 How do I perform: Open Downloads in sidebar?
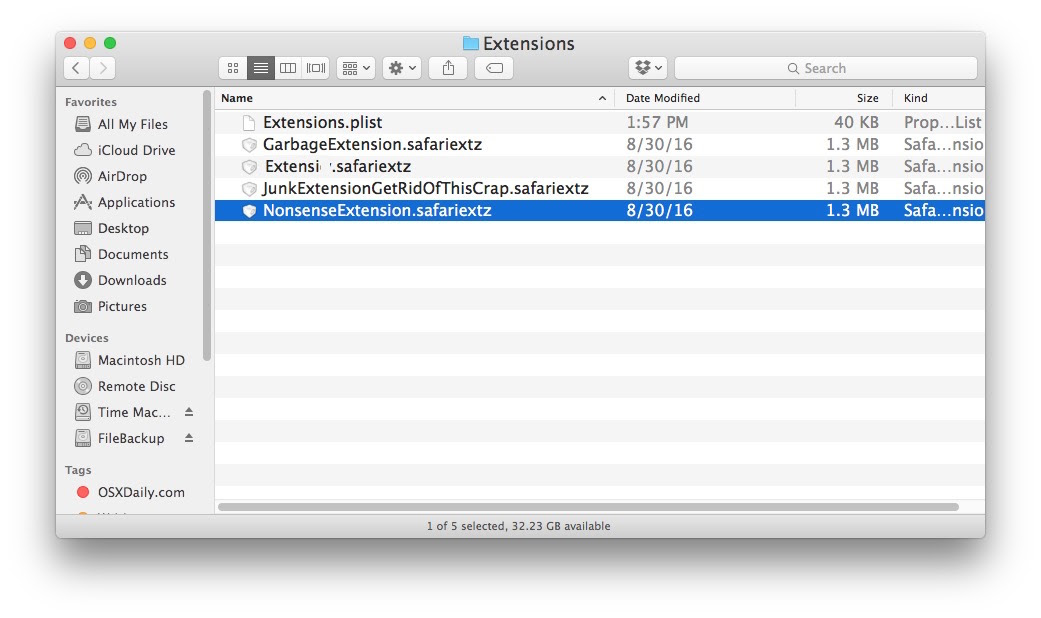tap(131, 280)
